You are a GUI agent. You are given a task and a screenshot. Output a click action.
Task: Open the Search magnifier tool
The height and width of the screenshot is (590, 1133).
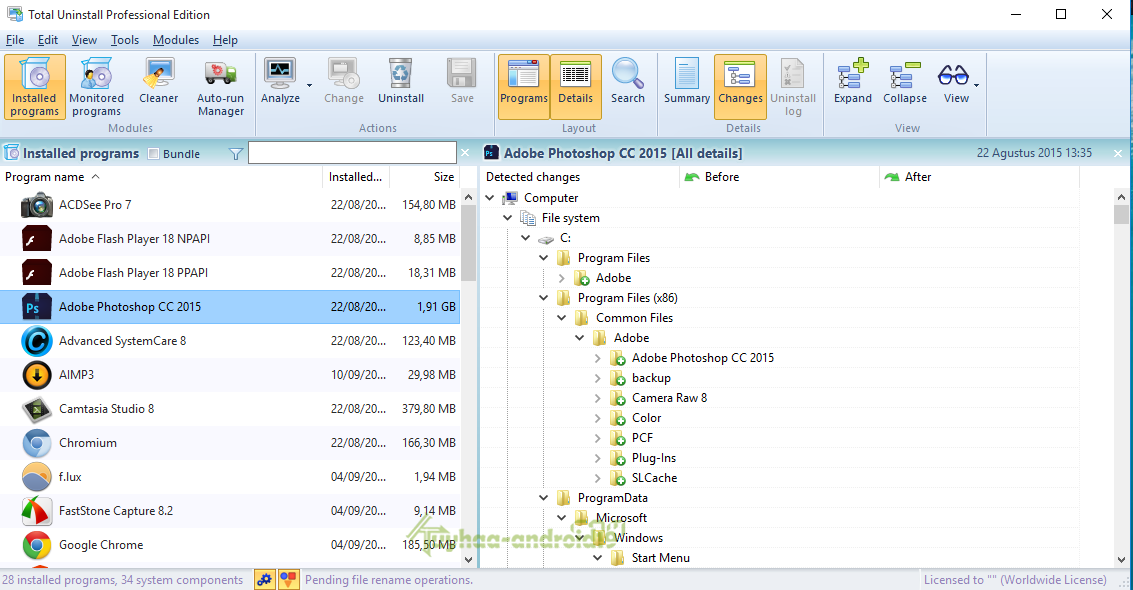[x=627, y=81]
